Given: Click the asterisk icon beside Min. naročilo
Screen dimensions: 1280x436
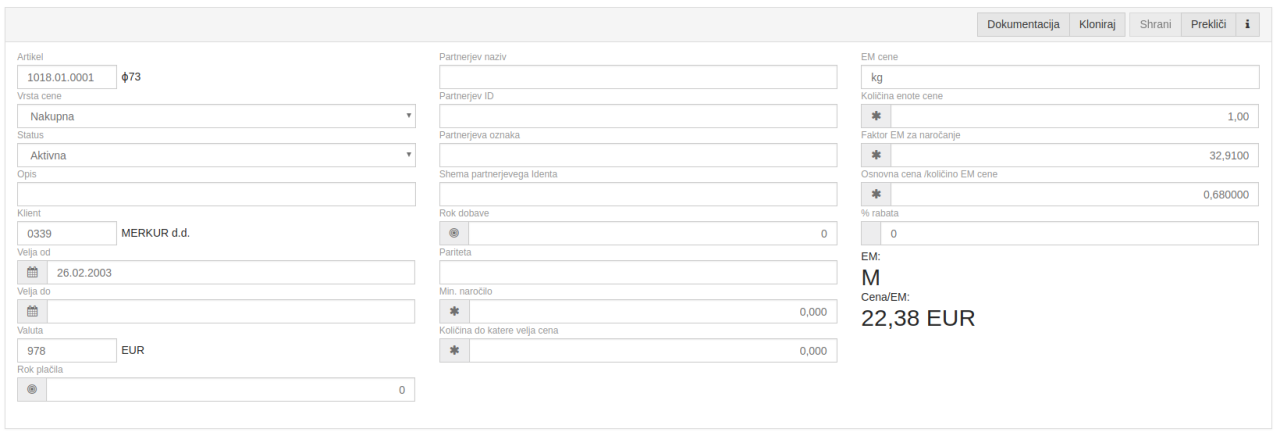Looking at the screenshot, I should click(x=454, y=312).
